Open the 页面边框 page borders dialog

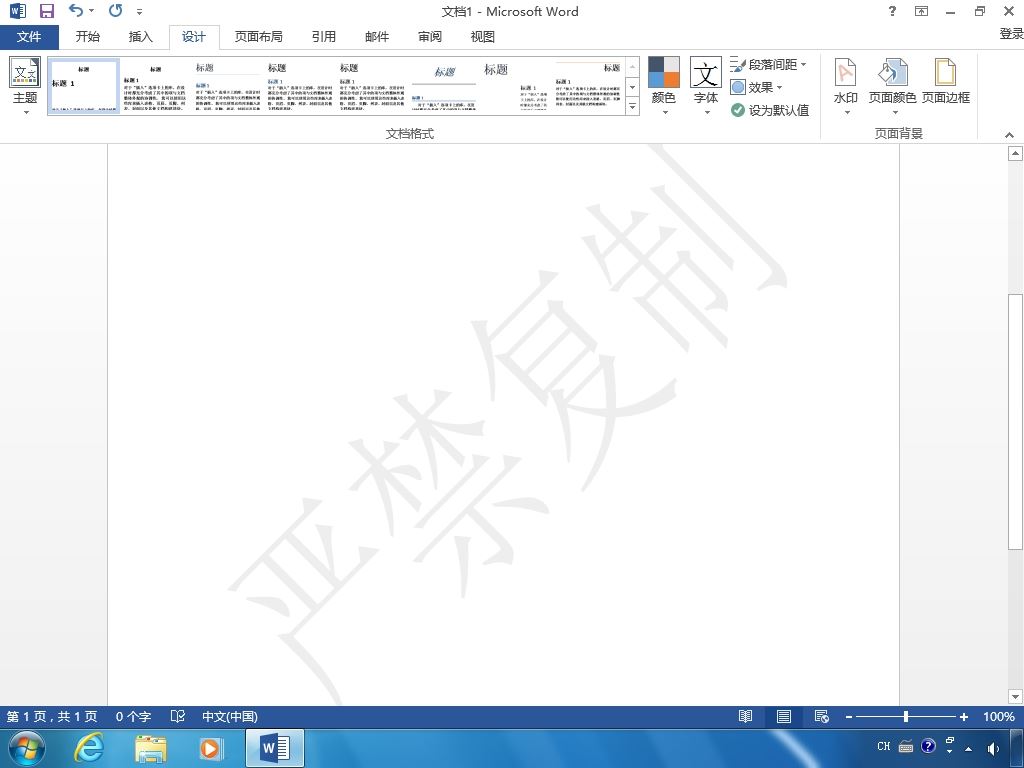[x=946, y=82]
